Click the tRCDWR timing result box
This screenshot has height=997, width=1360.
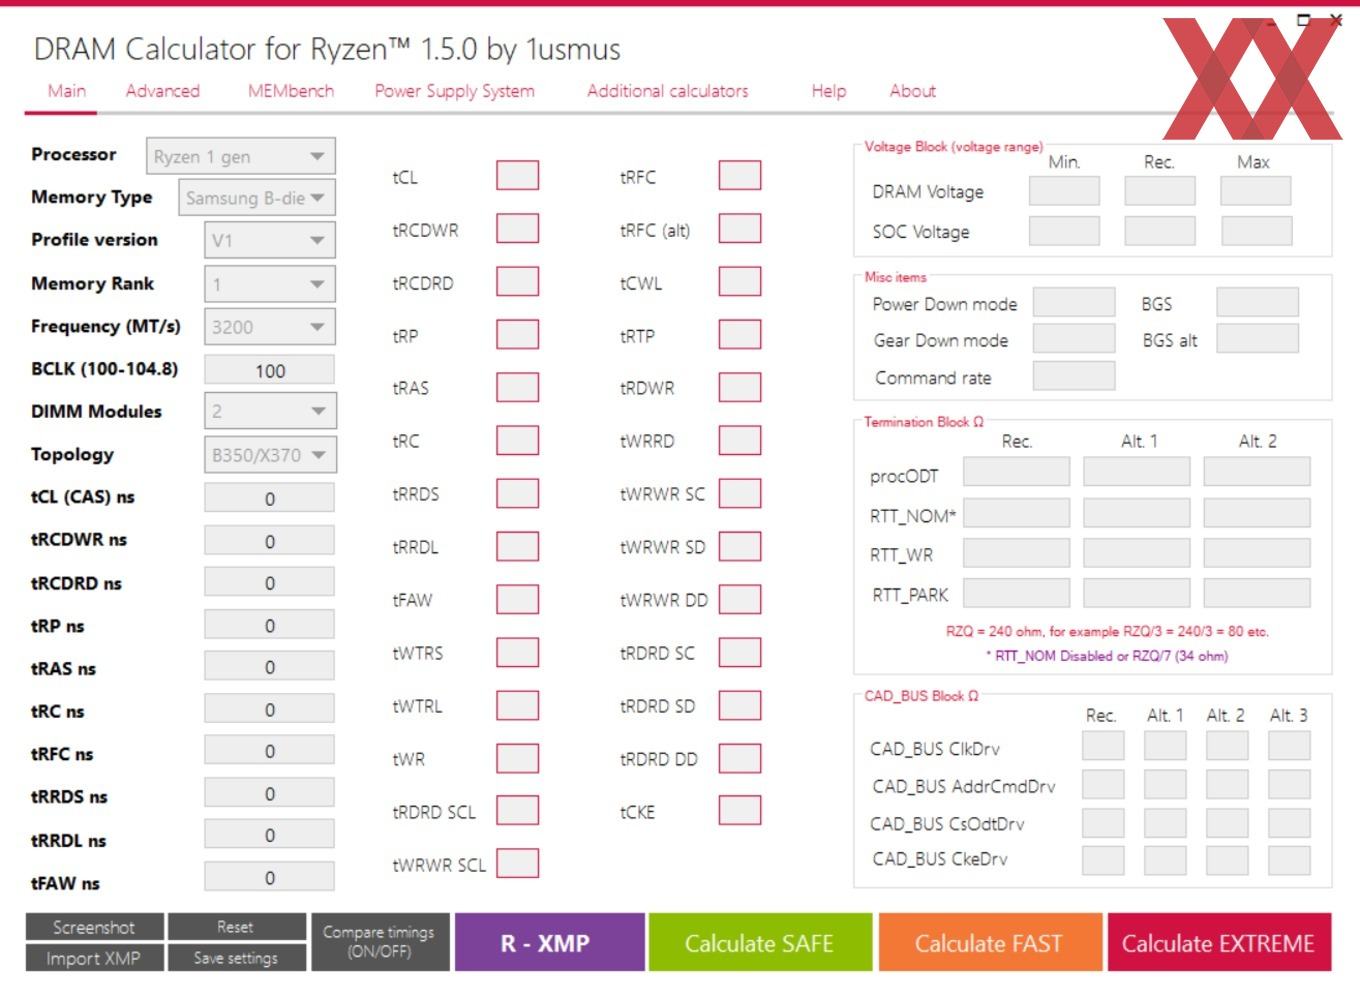pos(517,228)
